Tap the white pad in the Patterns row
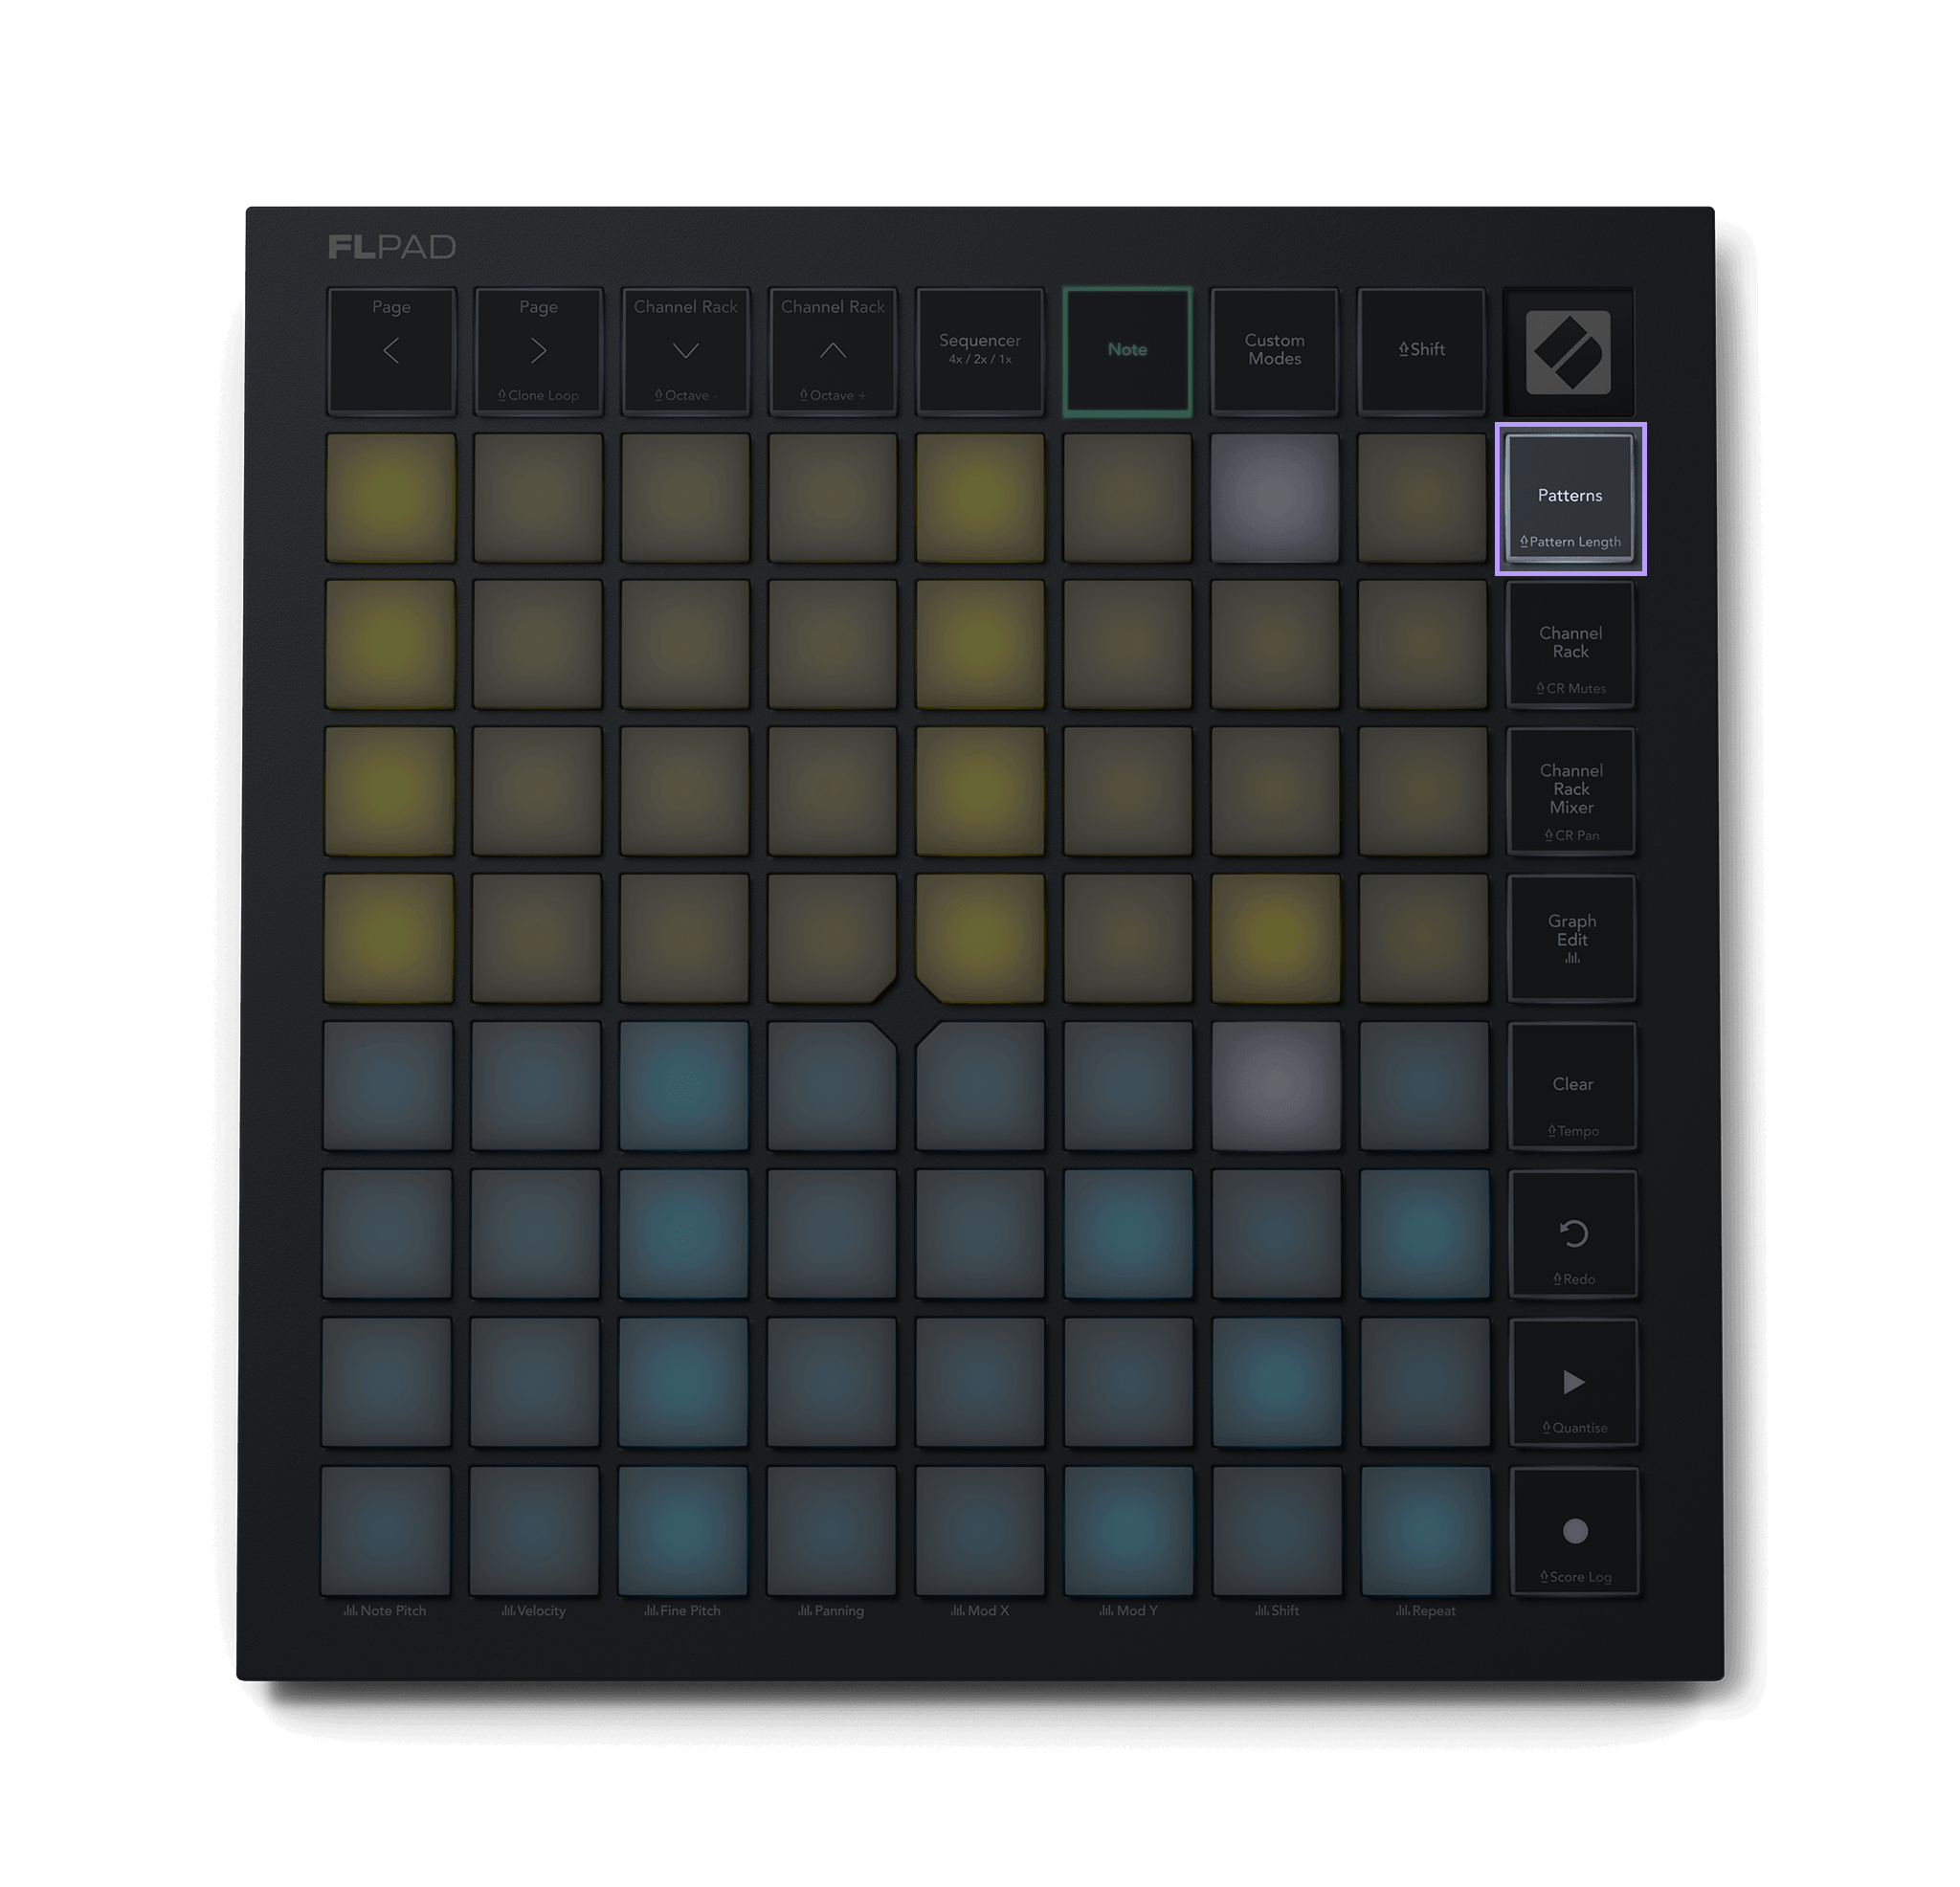Screen dimensions: 1960x1887 pos(1274,498)
